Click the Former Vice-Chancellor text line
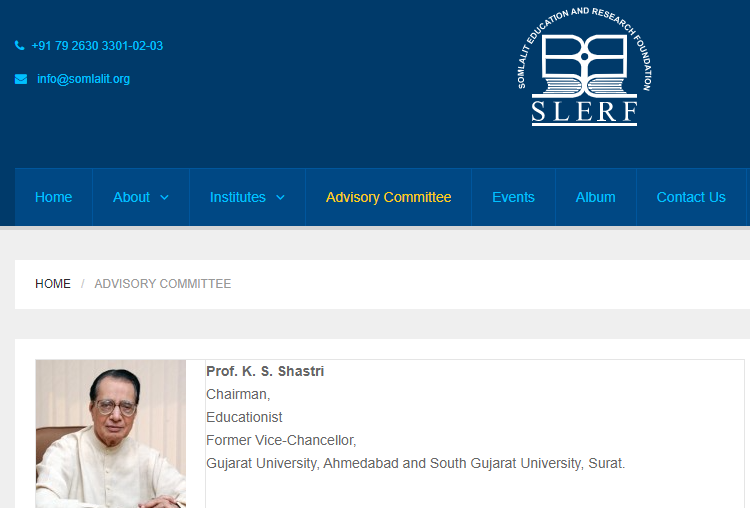This screenshot has width=750, height=508. pyautogui.click(x=281, y=440)
